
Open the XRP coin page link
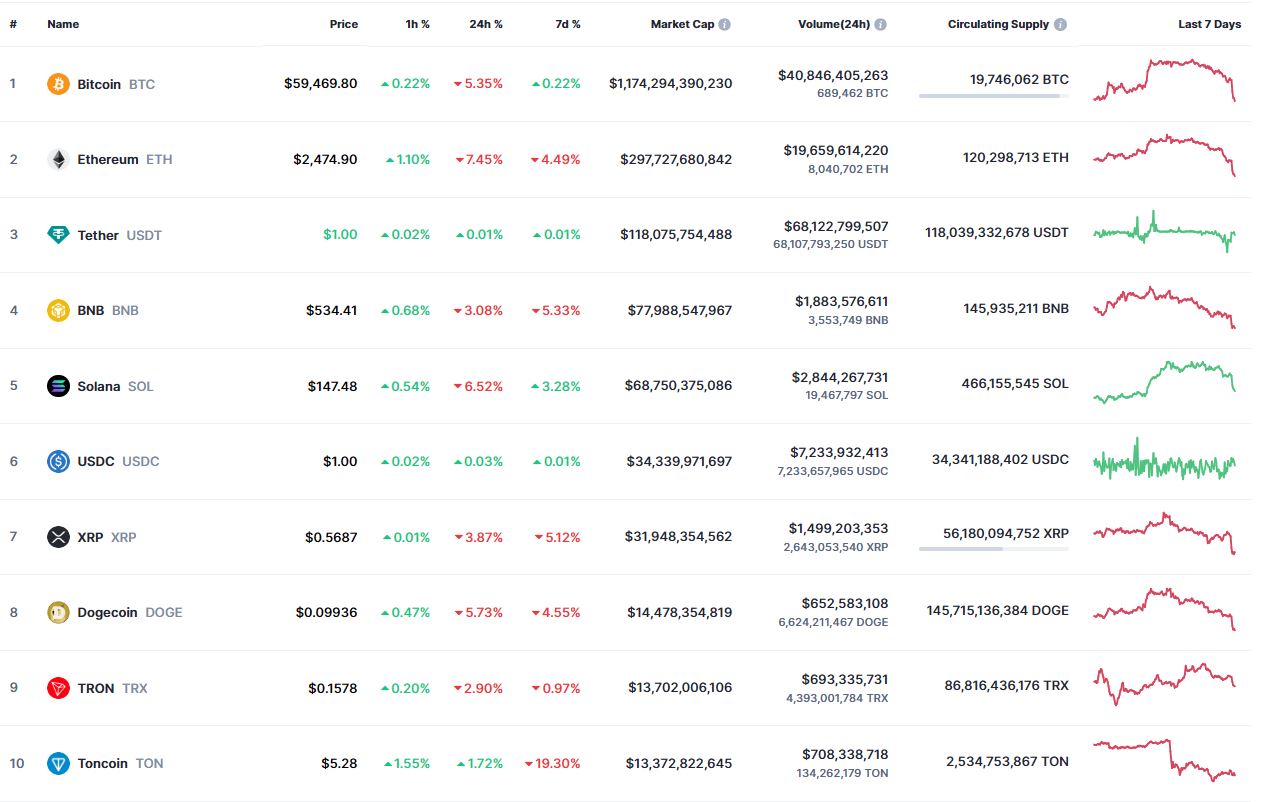tap(90, 537)
